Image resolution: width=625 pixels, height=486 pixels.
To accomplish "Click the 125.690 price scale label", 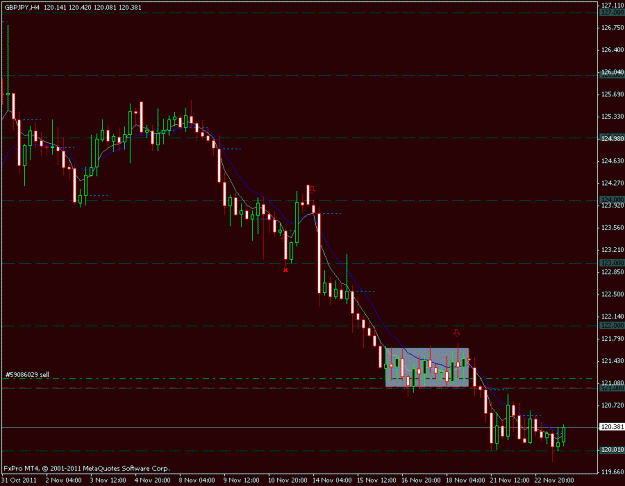I will (x=612, y=94).
